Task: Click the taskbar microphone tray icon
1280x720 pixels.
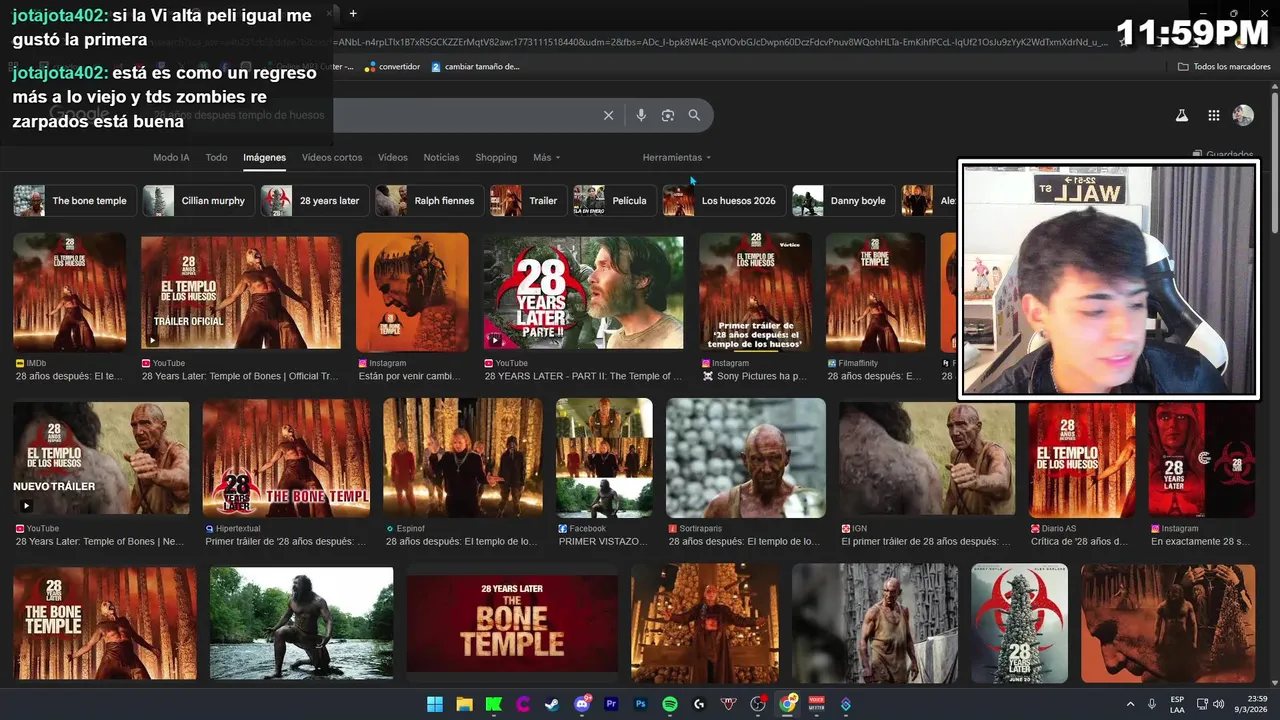Action: click(x=1152, y=704)
